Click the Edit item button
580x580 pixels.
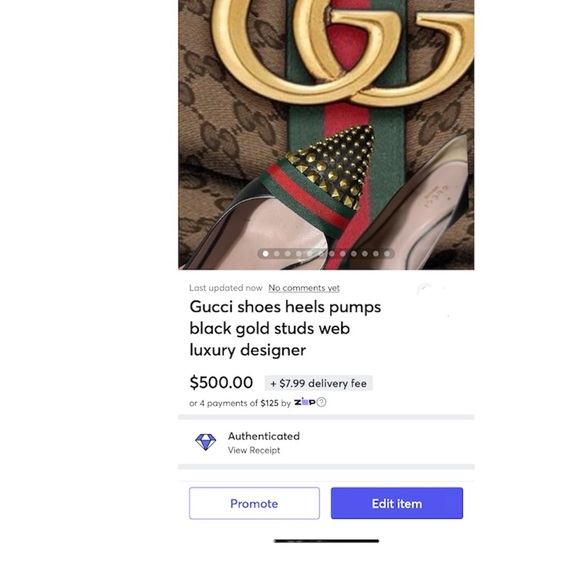(397, 503)
